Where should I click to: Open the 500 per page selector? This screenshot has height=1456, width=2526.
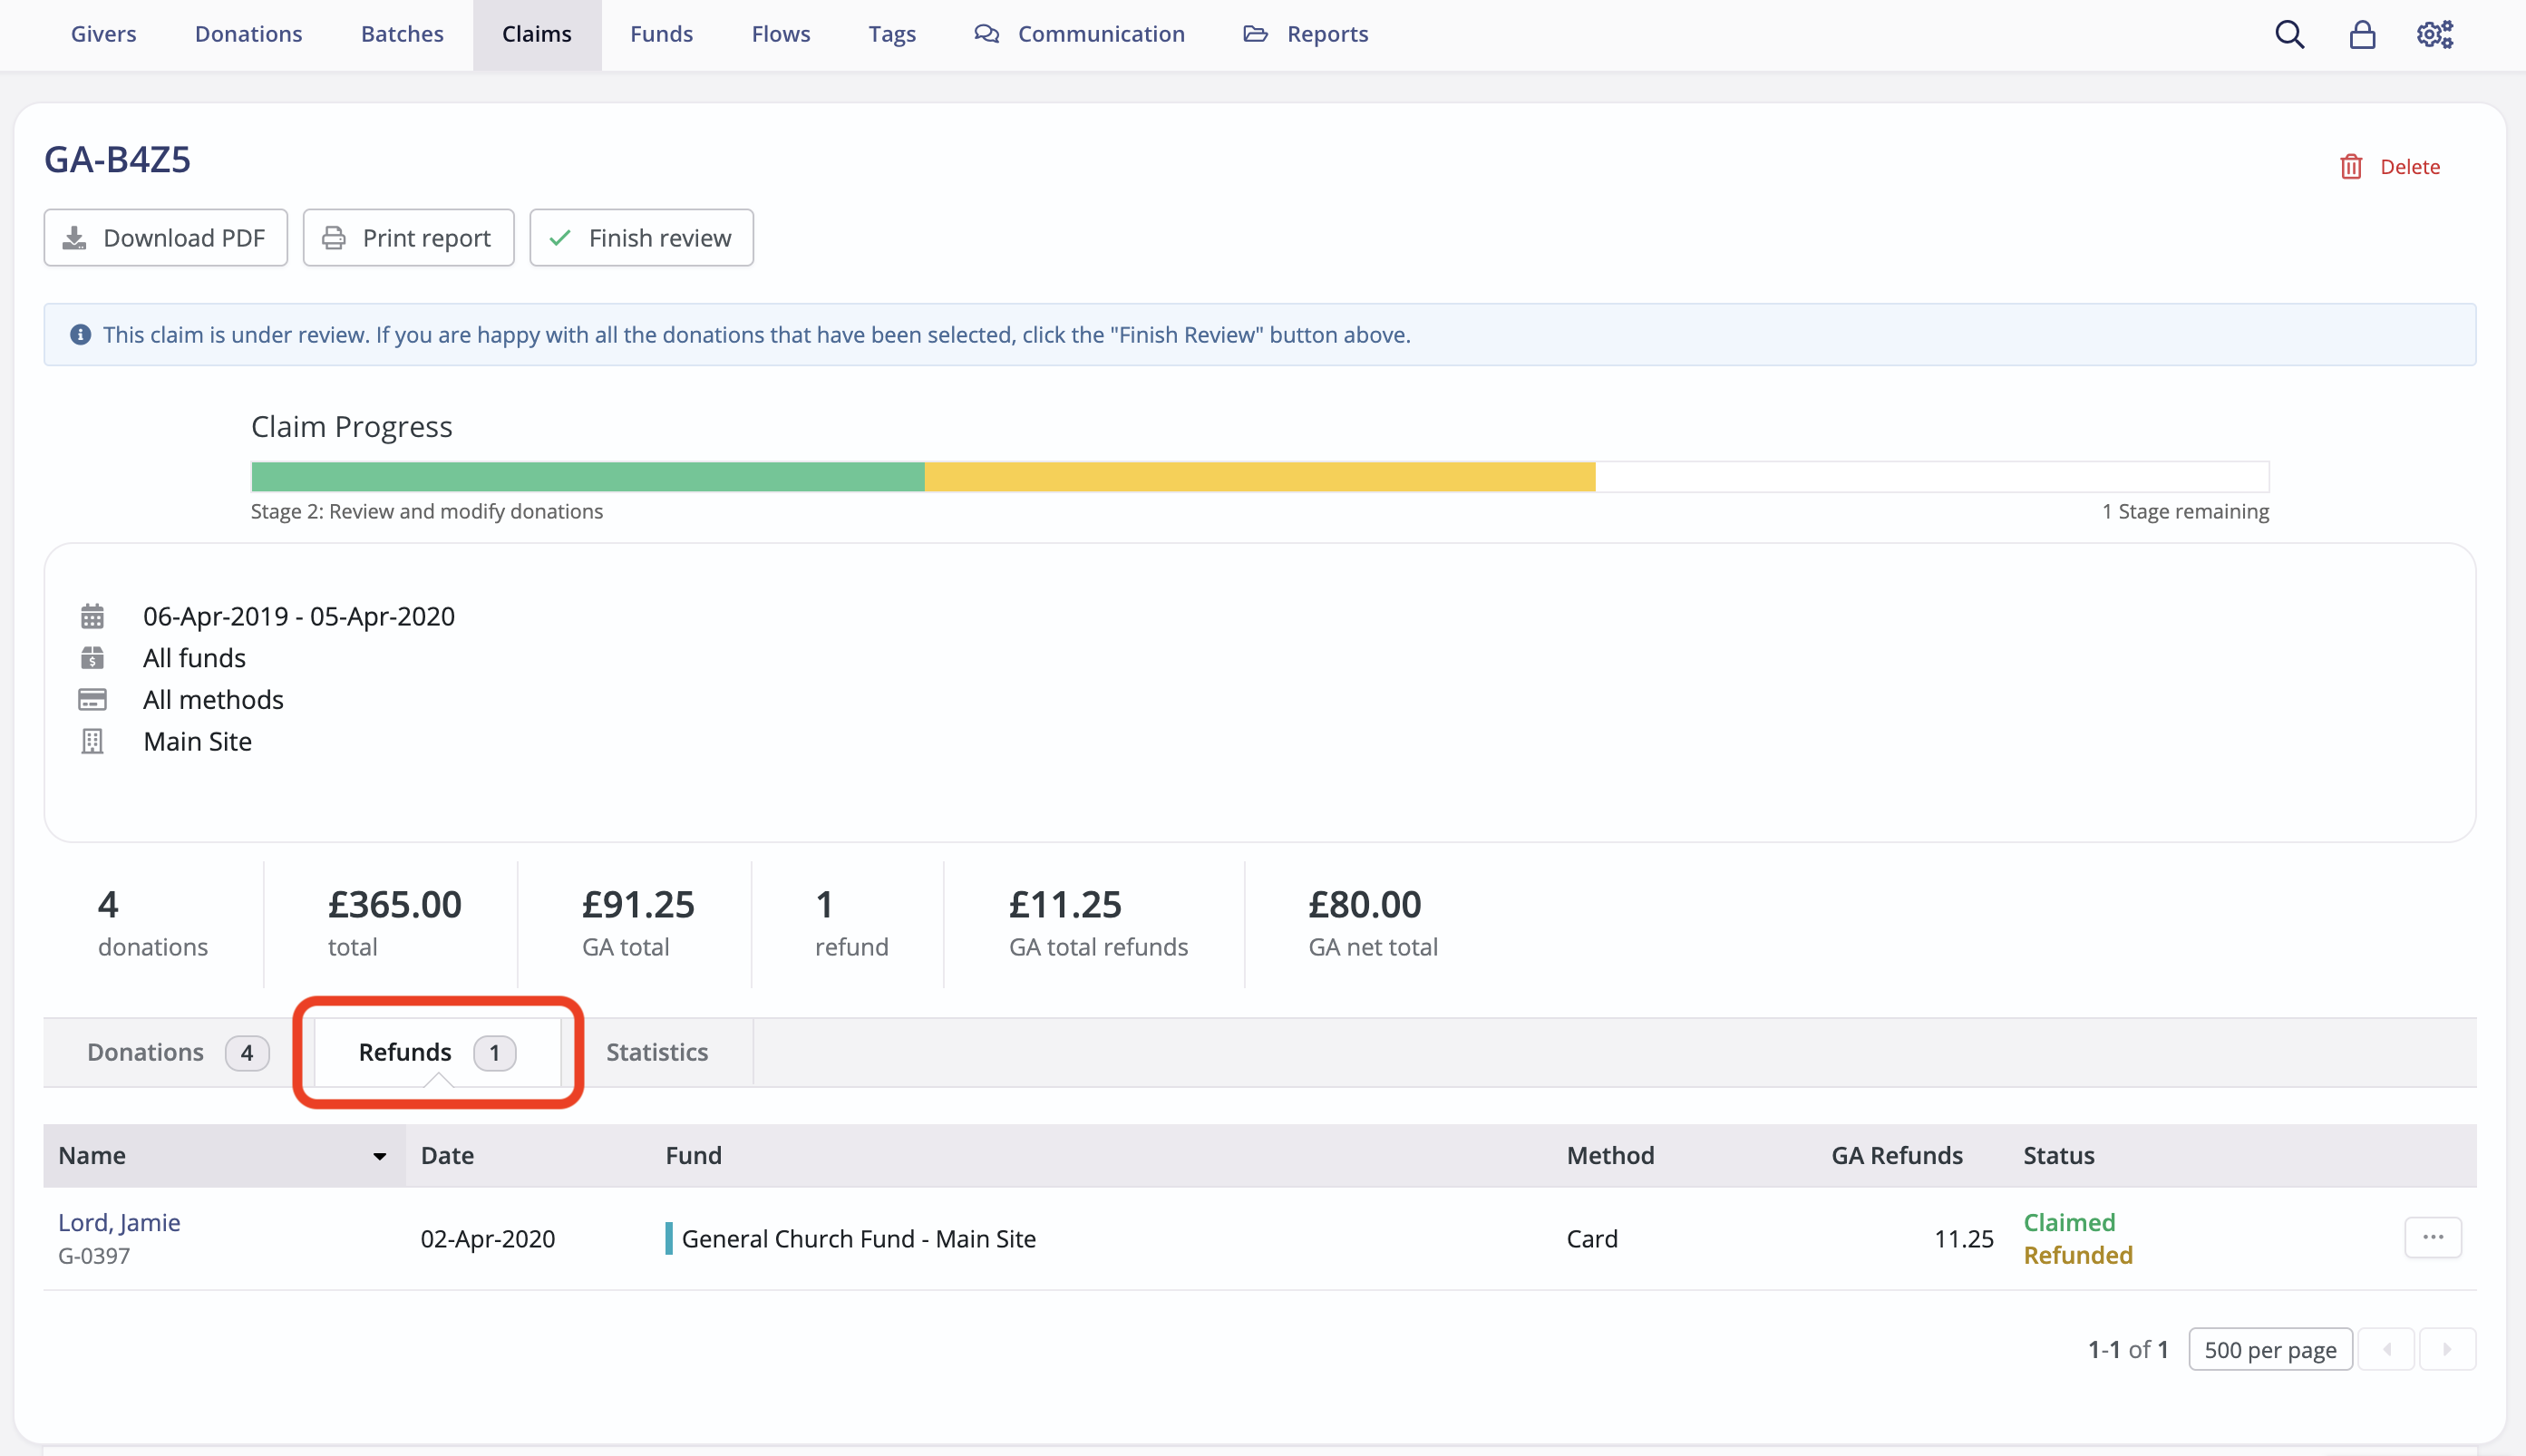(x=2269, y=1349)
